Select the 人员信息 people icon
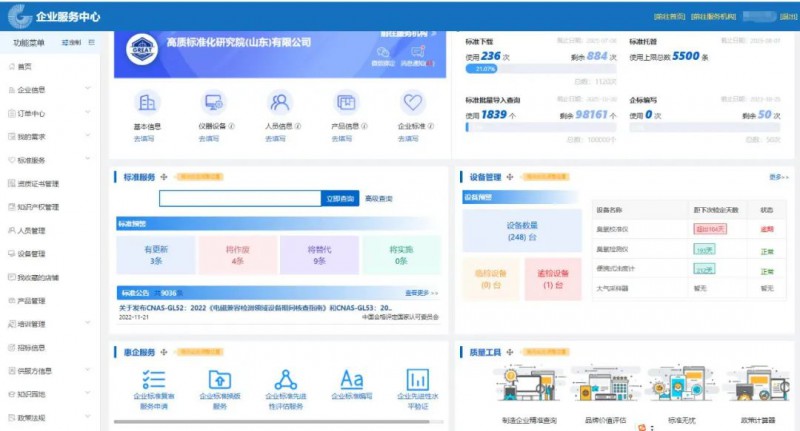800x431 pixels. [279, 103]
